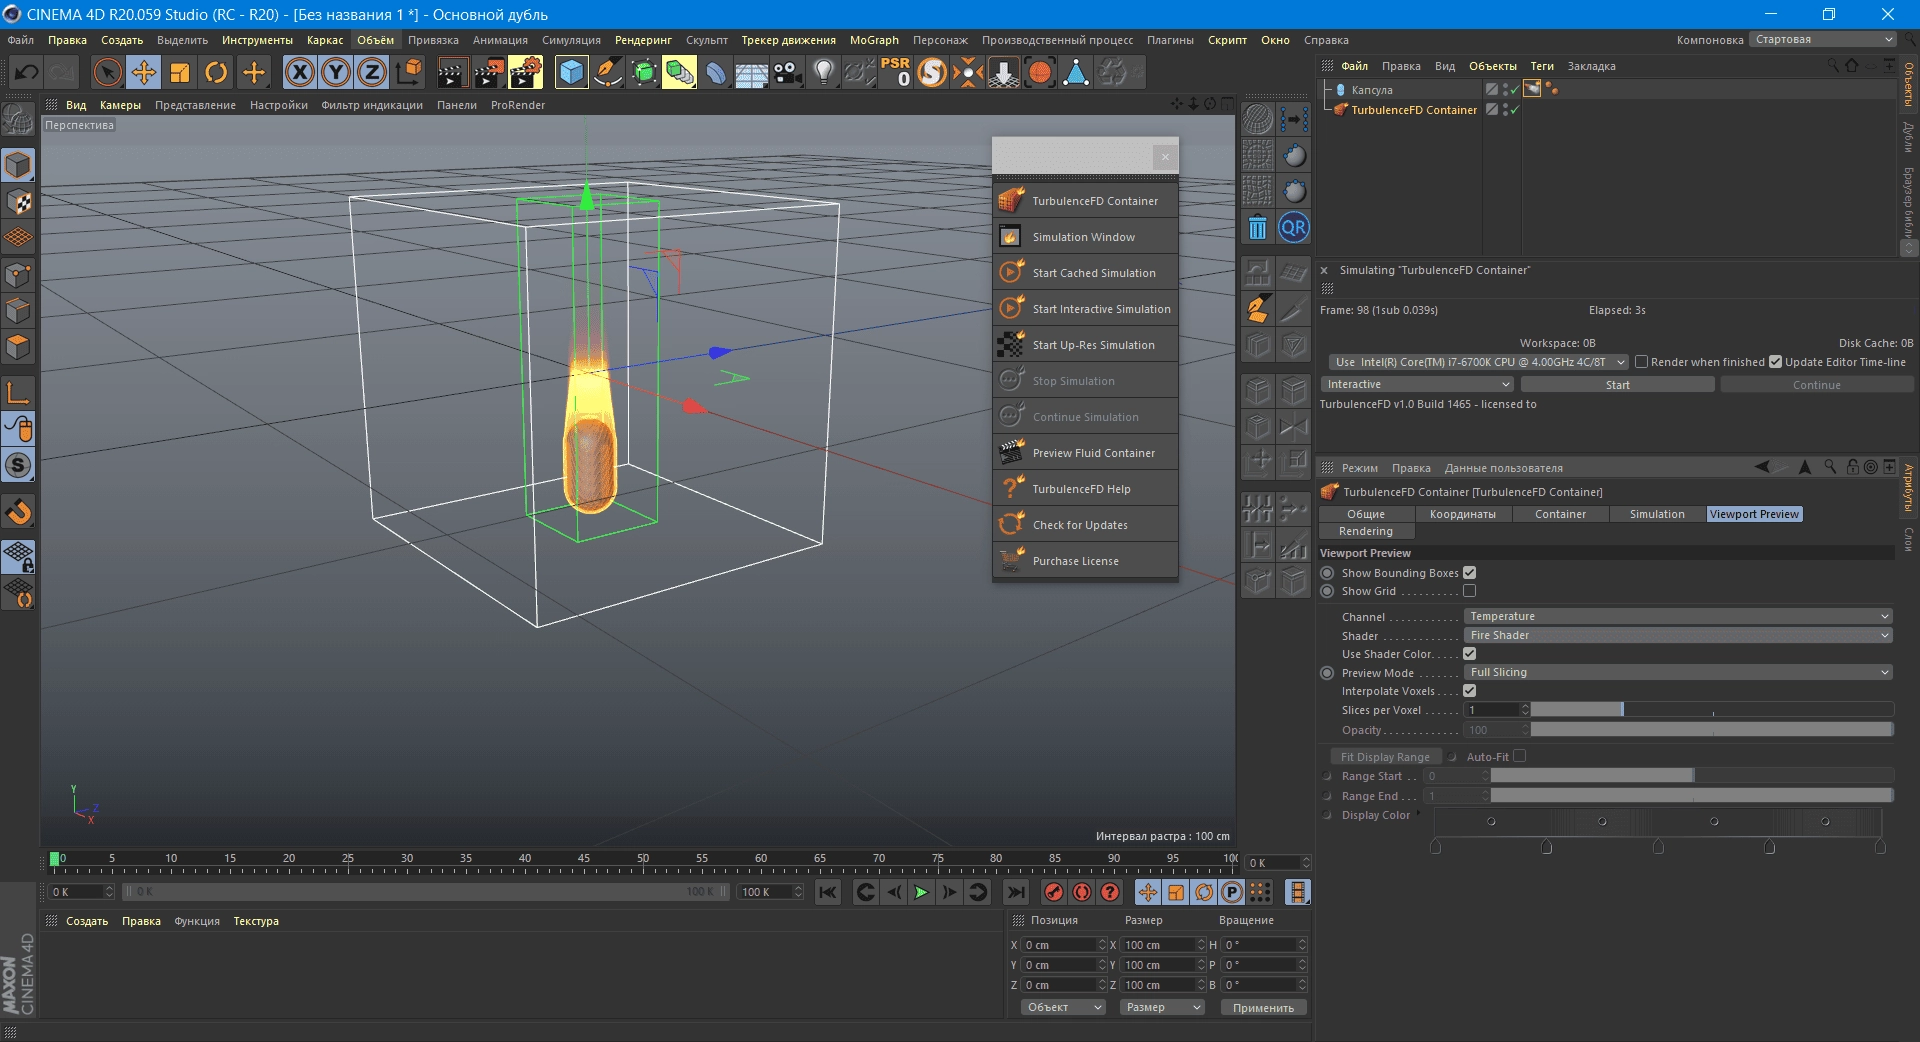
Task: Switch to the Rendering tab
Action: pos(1365,531)
